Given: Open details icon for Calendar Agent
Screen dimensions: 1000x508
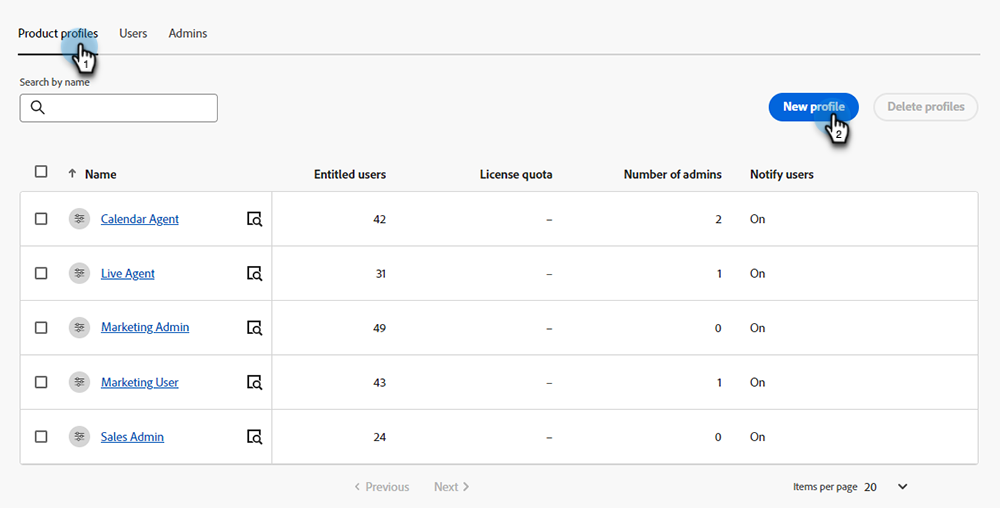Looking at the screenshot, I should 254,219.
